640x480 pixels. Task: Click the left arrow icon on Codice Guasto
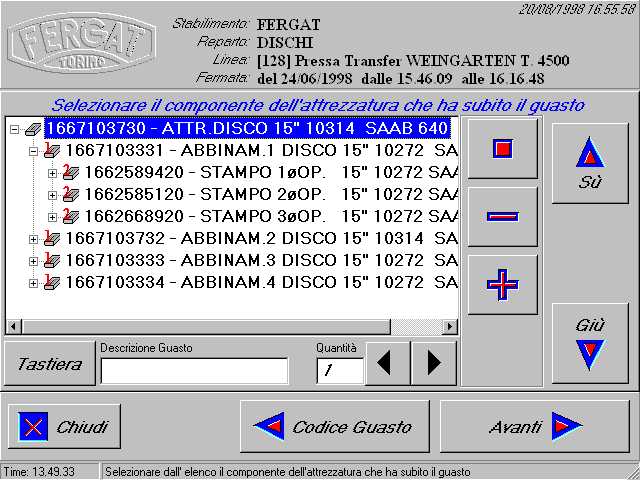[269, 426]
